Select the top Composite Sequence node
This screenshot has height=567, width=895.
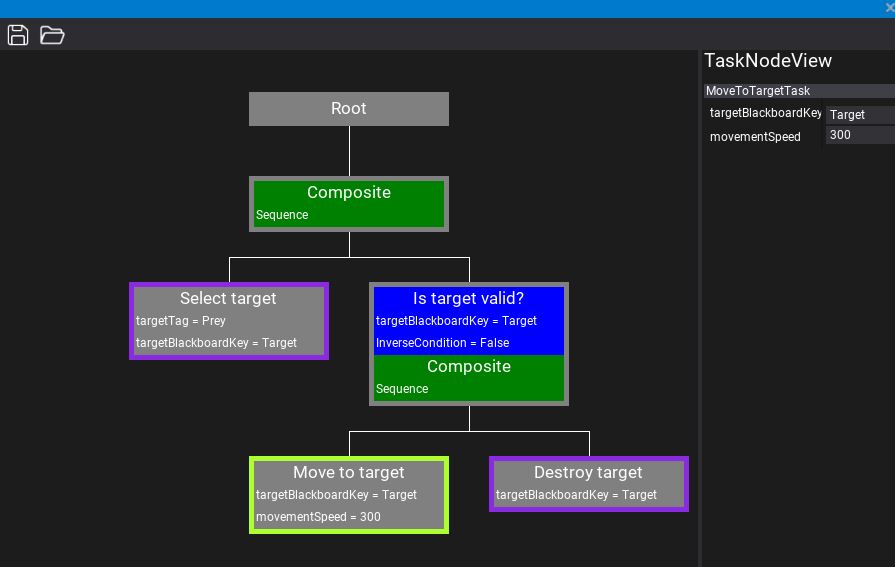[x=349, y=204]
